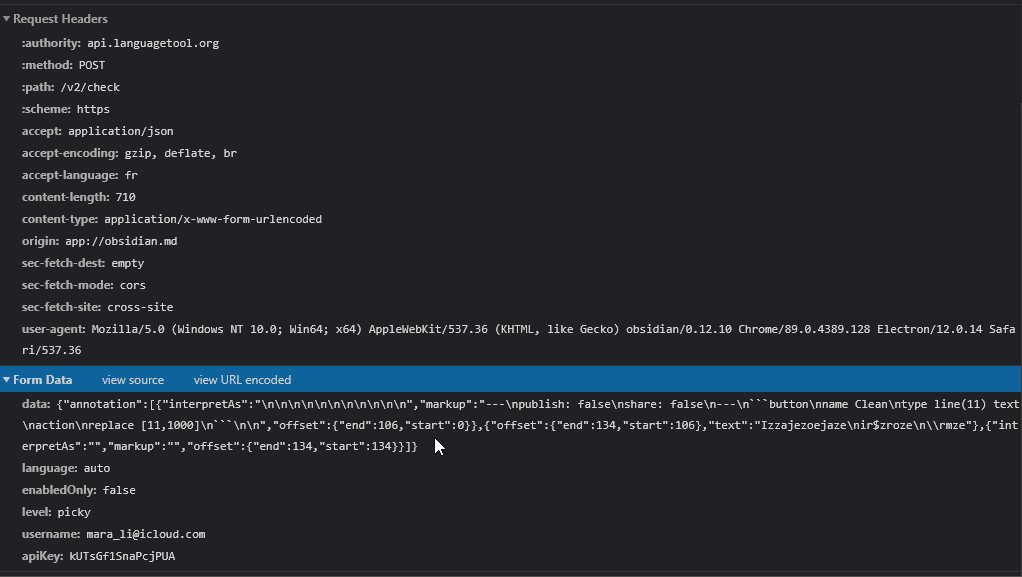Select the username mara_li@icloud.com value

point(146,534)
